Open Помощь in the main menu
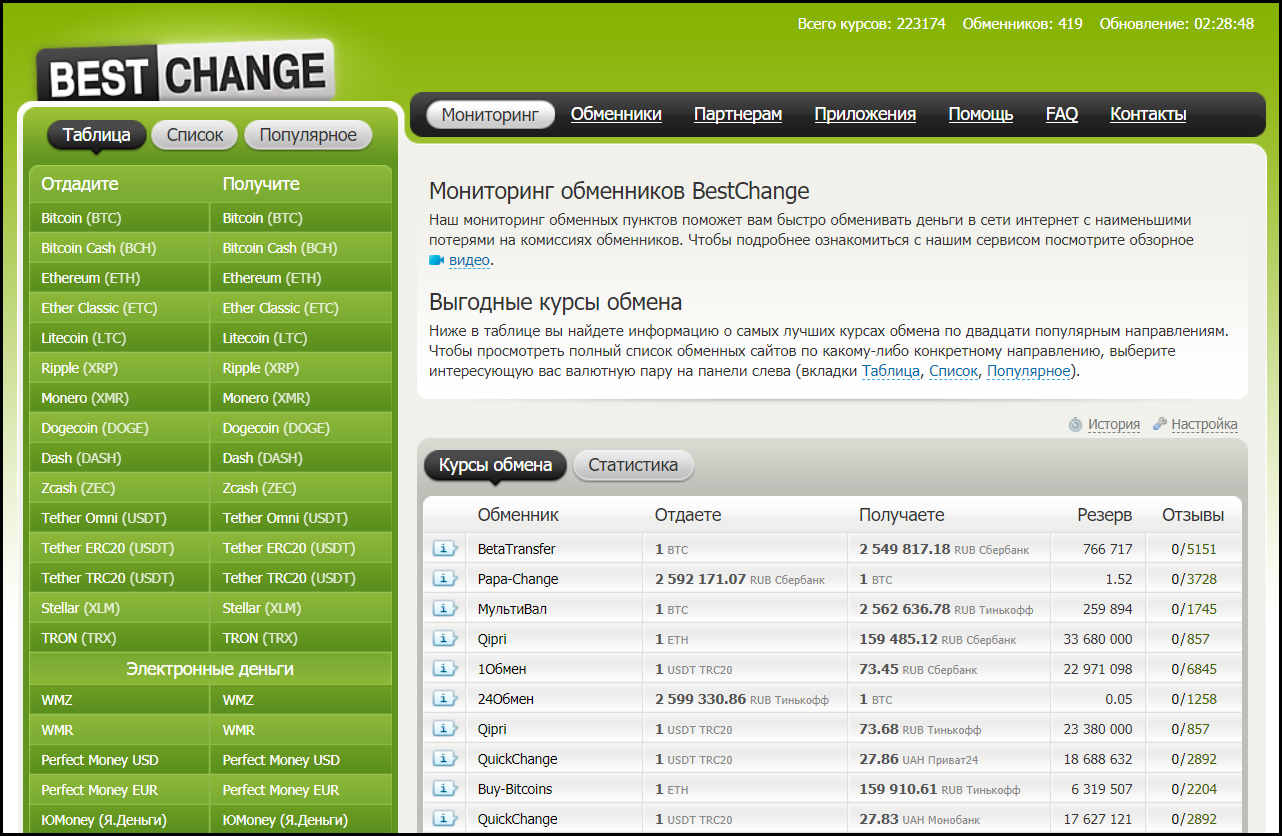The image size is (1282, 836). point(981,114)
